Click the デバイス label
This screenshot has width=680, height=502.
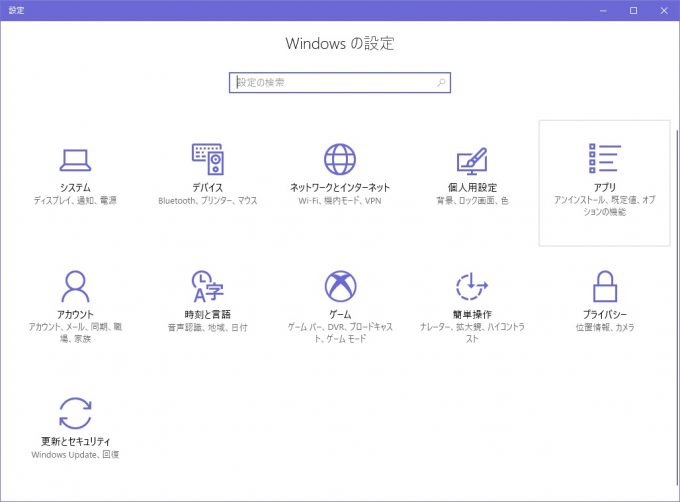(208, 187)
